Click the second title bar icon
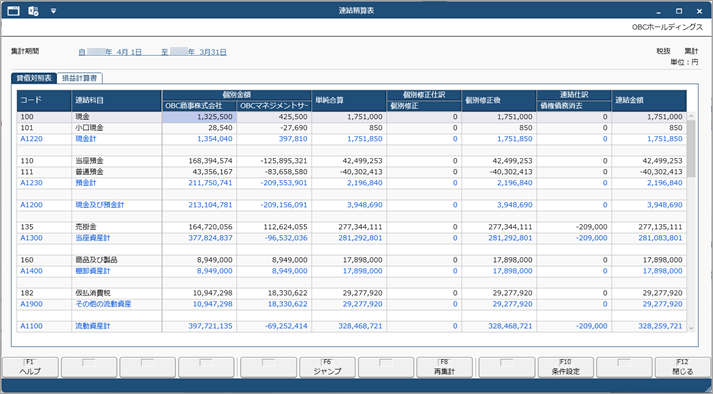713x394 pixels. pos(33,11)
